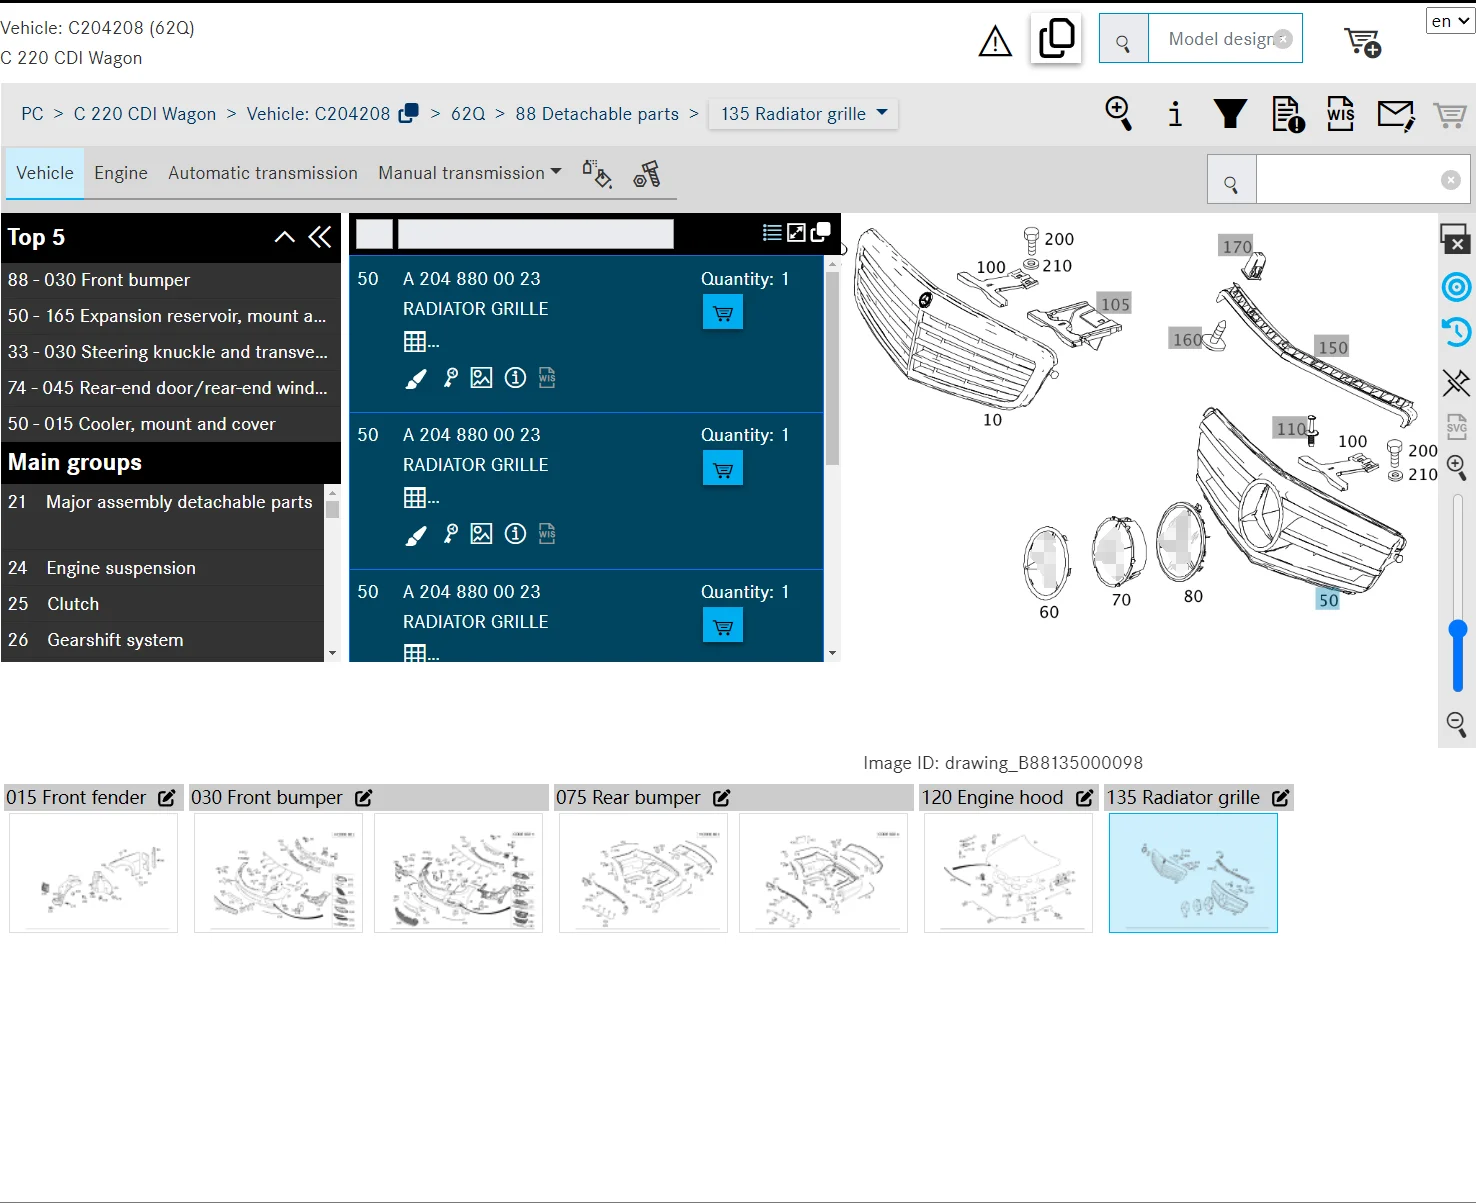The height and width of the screenshot is (1203, 1476).
Task: Open the information 'i' icon
Action: click(x=1175, y=113)
